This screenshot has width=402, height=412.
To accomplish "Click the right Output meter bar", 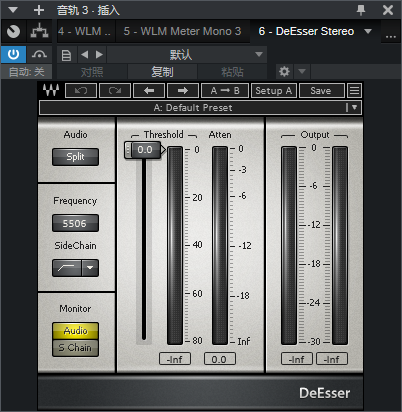I will click(340, 245).
